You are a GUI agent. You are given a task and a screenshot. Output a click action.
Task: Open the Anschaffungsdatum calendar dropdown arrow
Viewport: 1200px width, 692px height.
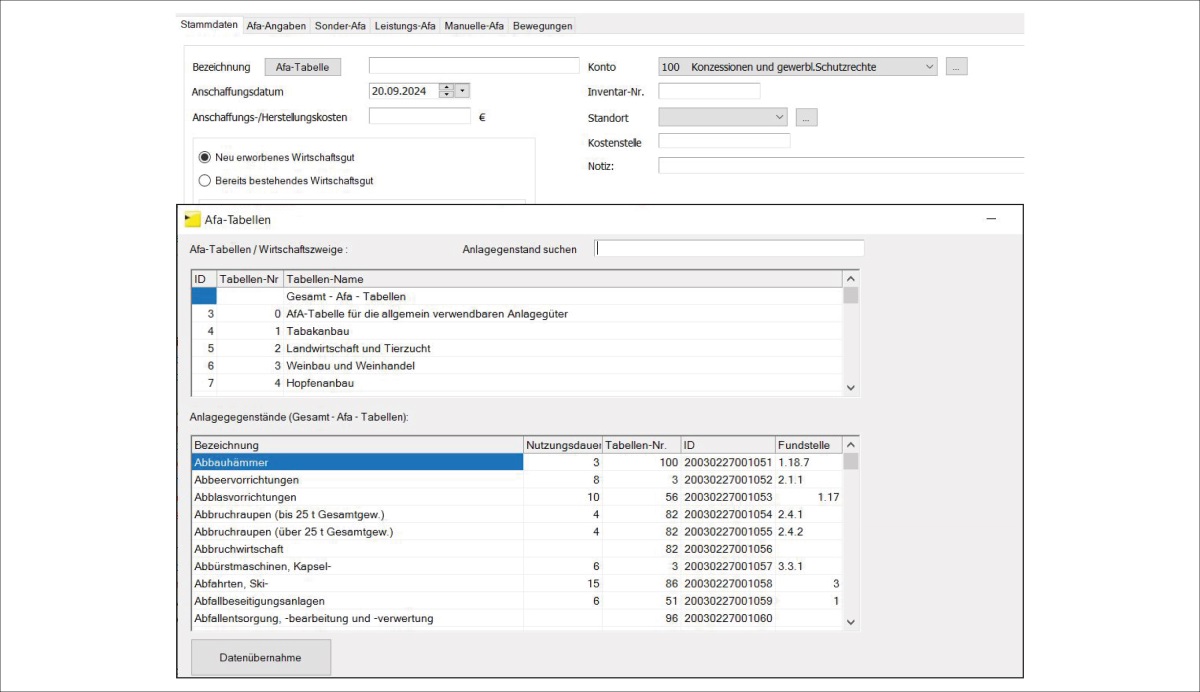tap(462, 91)
